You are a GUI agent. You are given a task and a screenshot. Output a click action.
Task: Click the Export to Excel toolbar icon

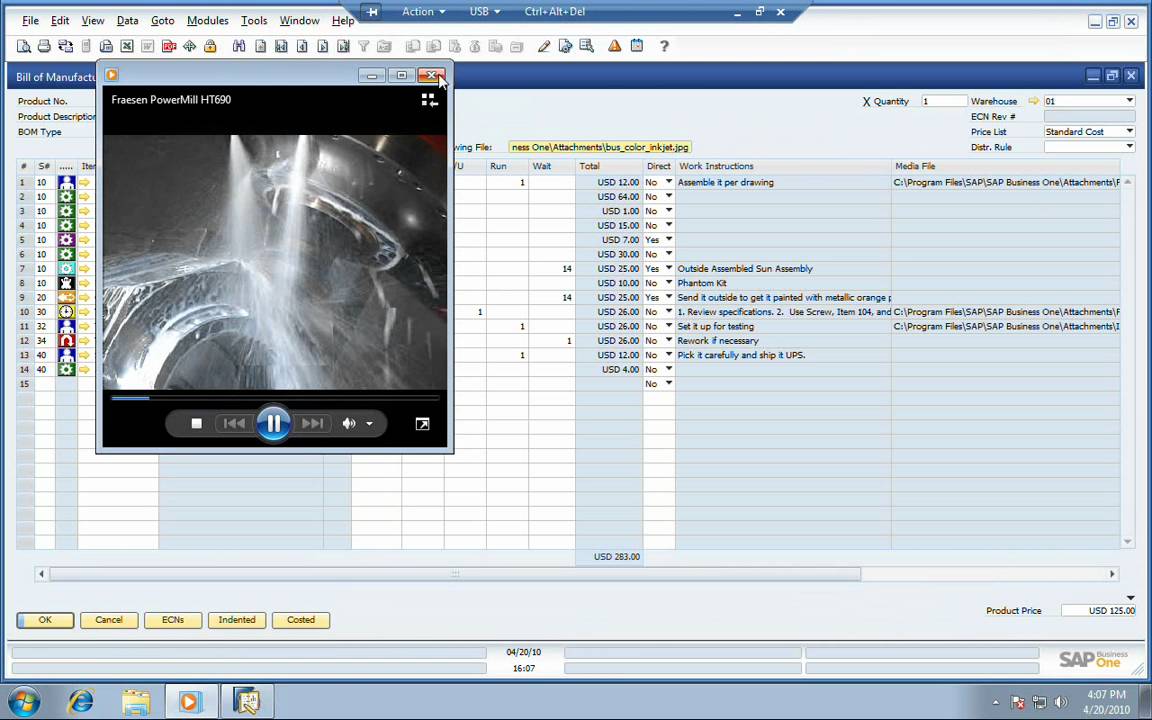127,46
